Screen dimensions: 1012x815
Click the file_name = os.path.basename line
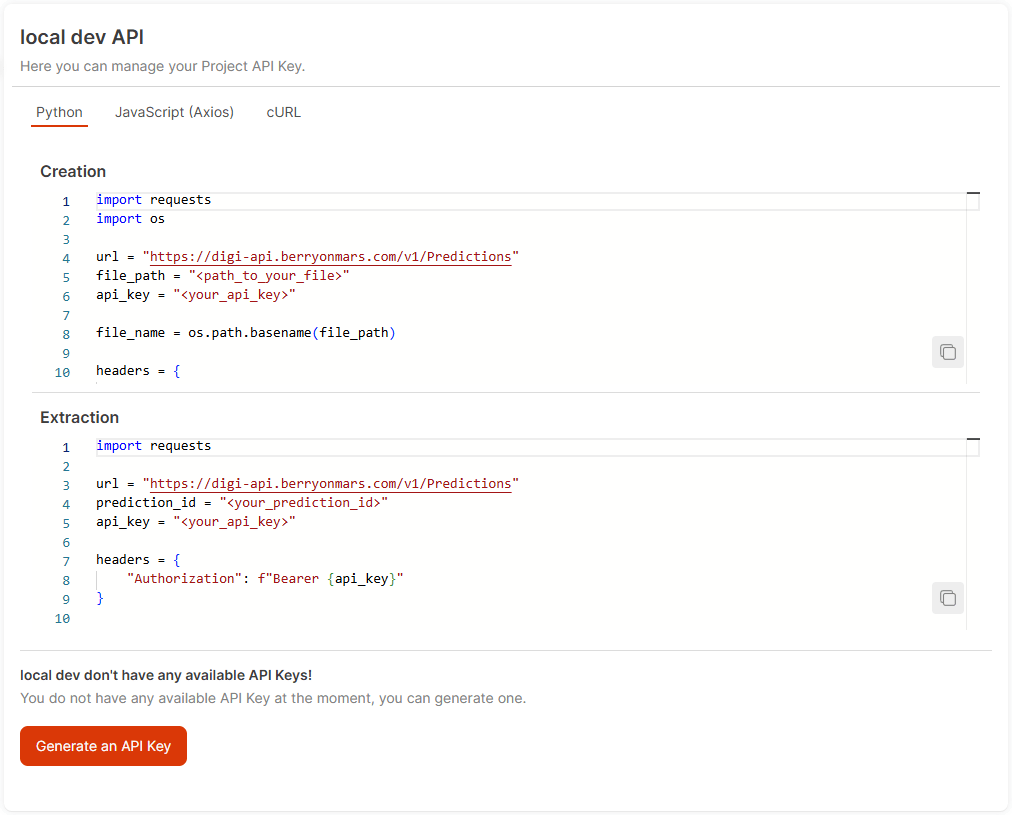246,333
